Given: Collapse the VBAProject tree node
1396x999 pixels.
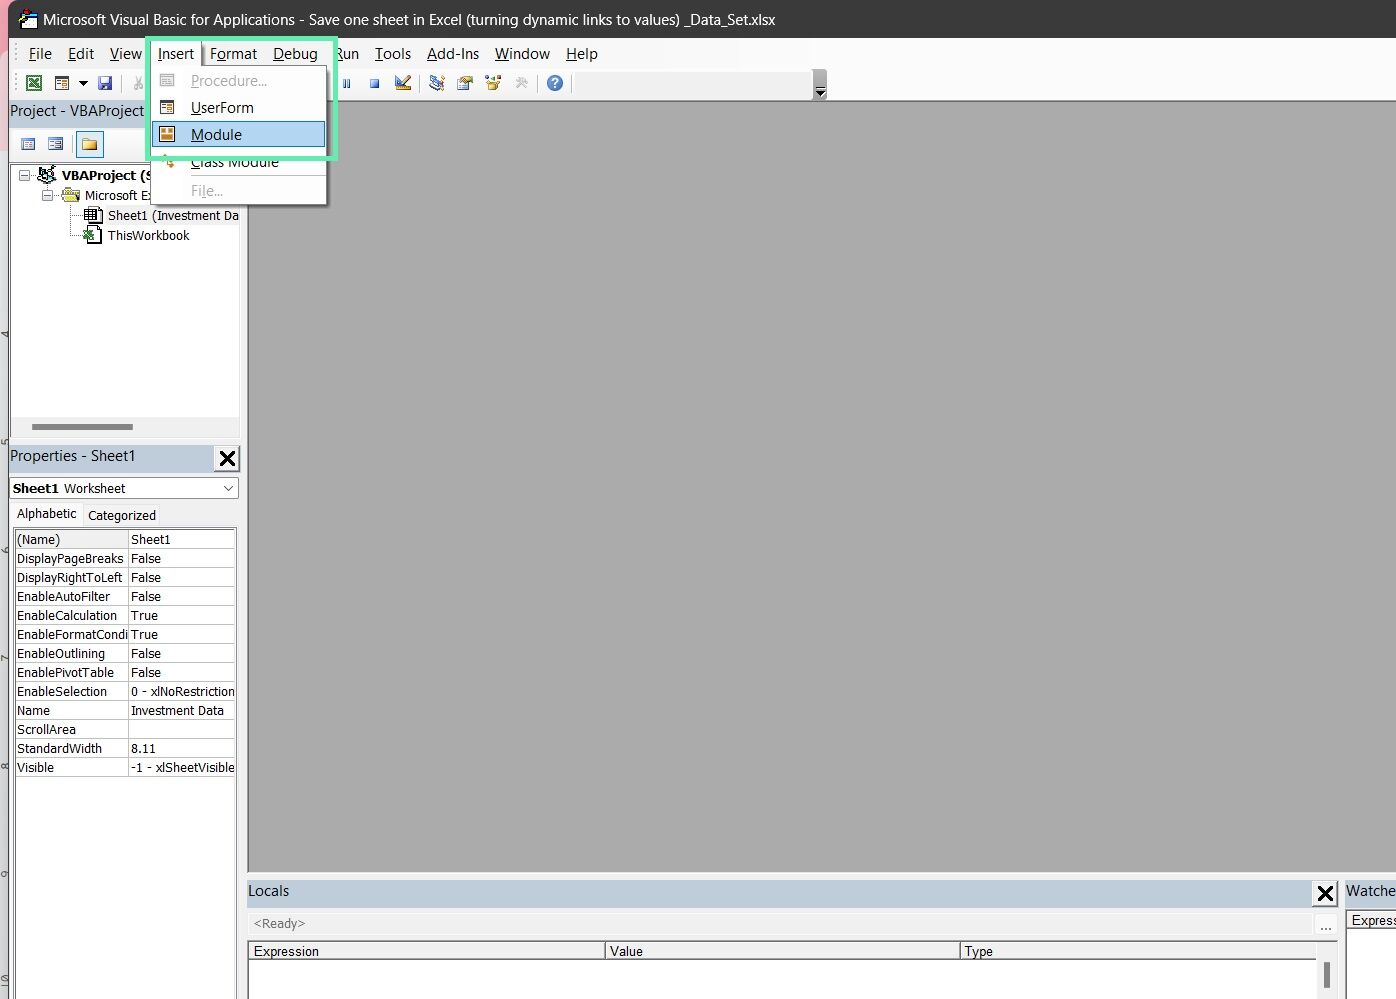Looking at the screenshot, I should click(24, 175).
